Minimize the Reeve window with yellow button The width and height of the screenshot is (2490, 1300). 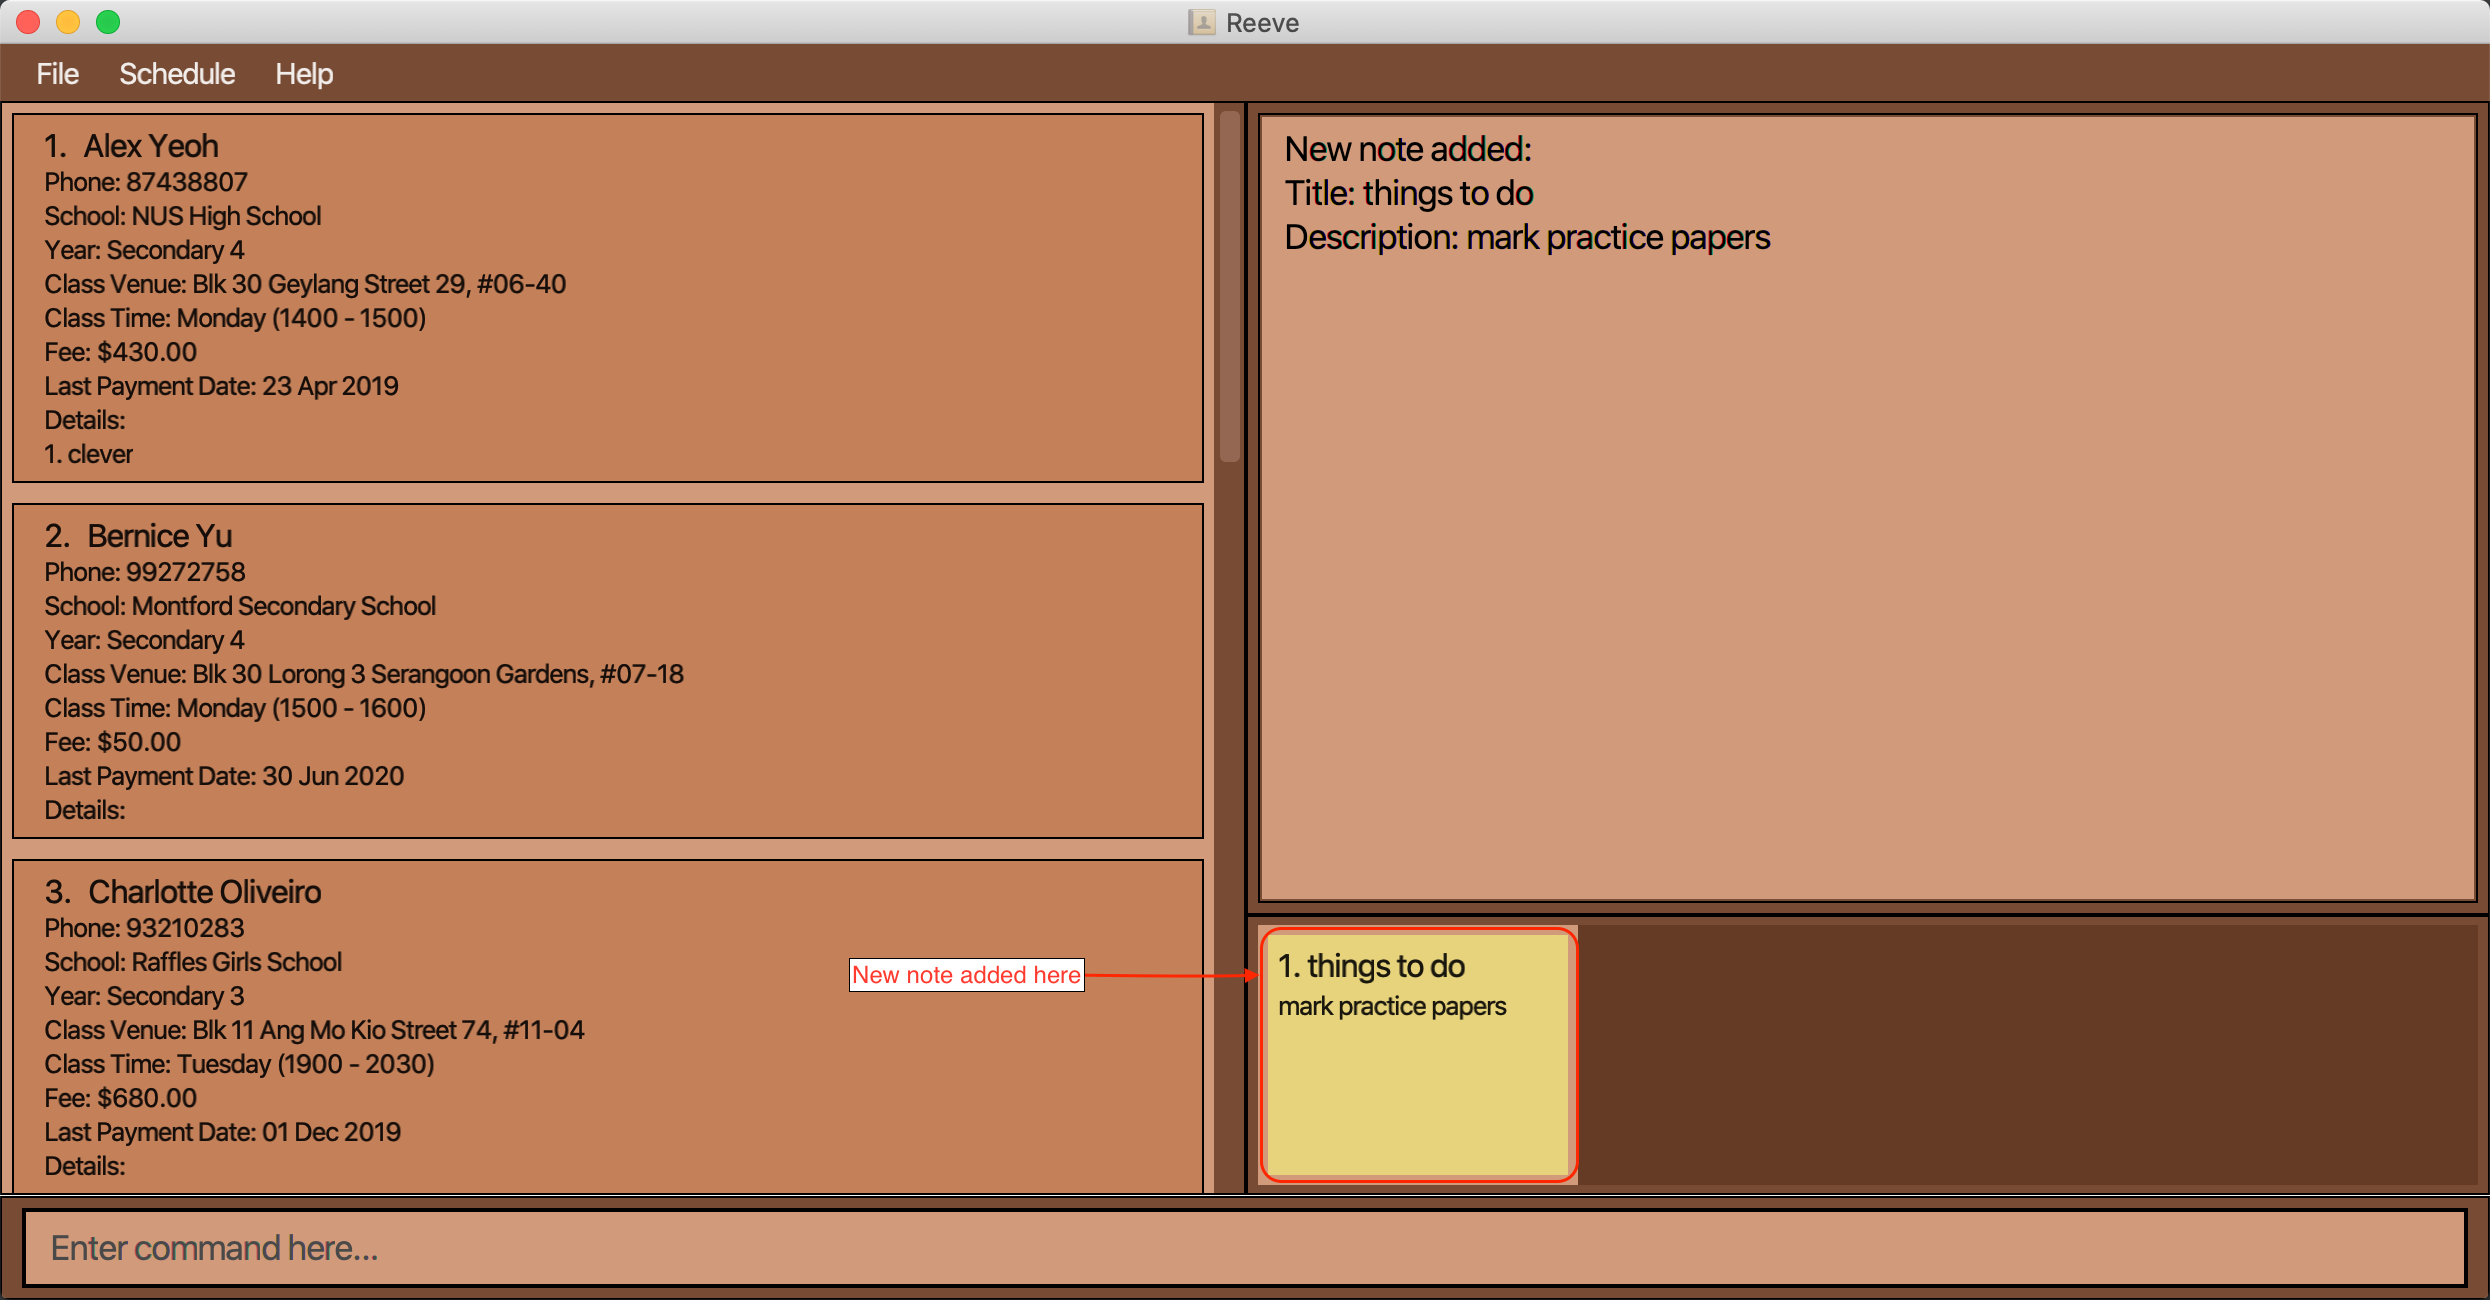(x=68, y=22)
